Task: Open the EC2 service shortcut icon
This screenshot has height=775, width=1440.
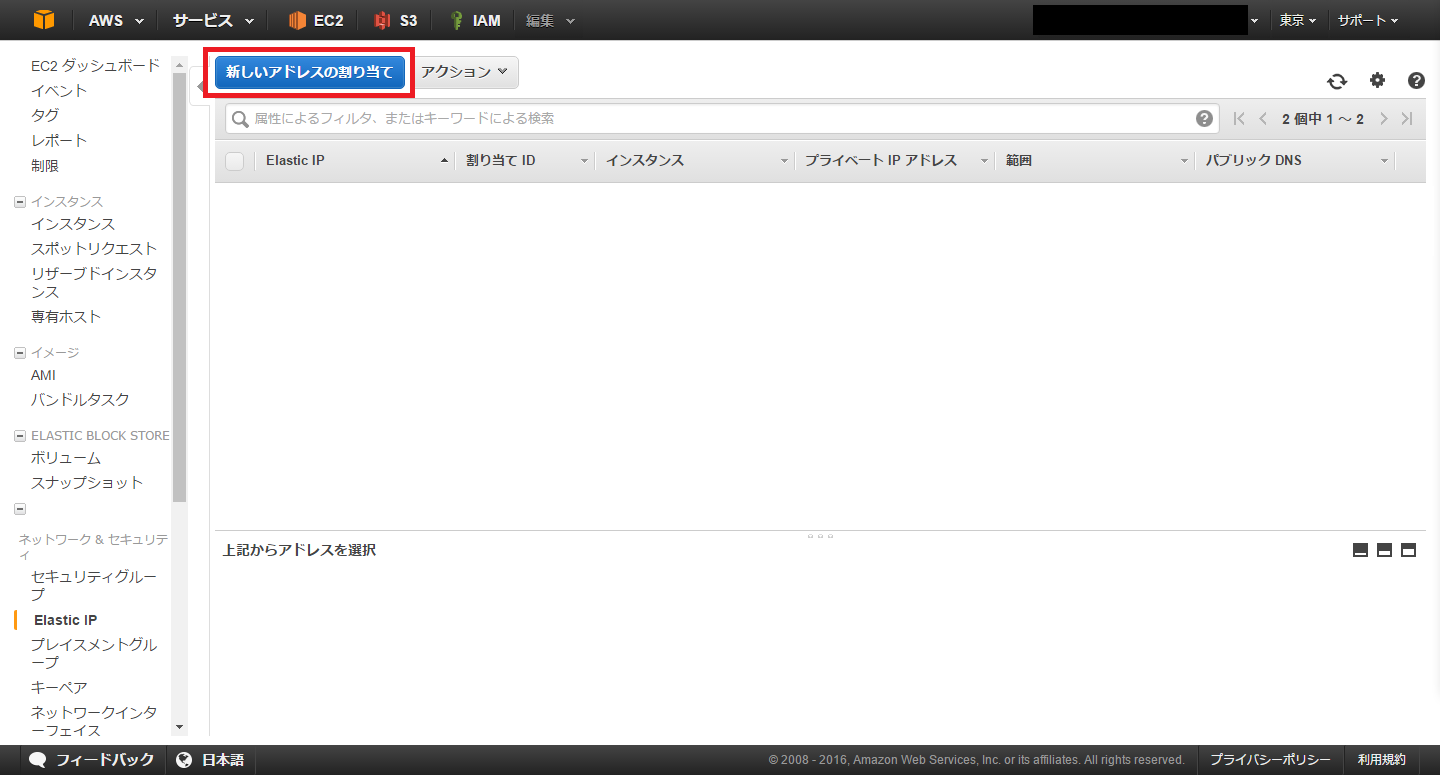Action: (x=297, y=20)
